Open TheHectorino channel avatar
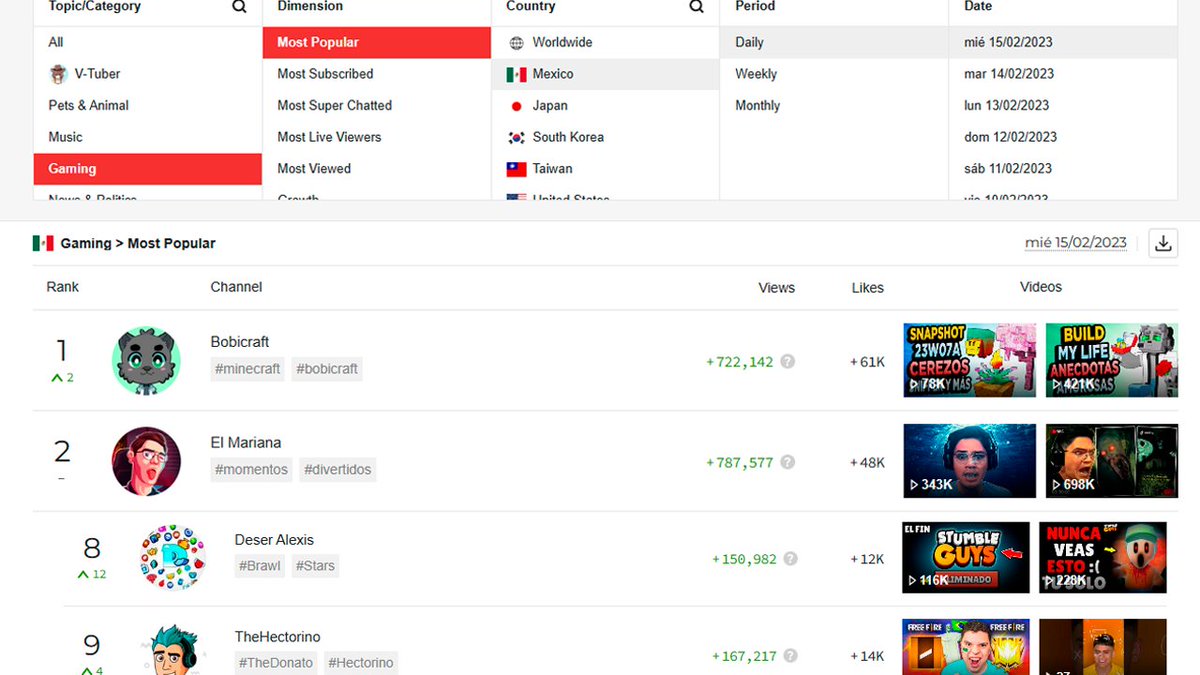Screen dimensions: 1200x675 click(173, 650)
